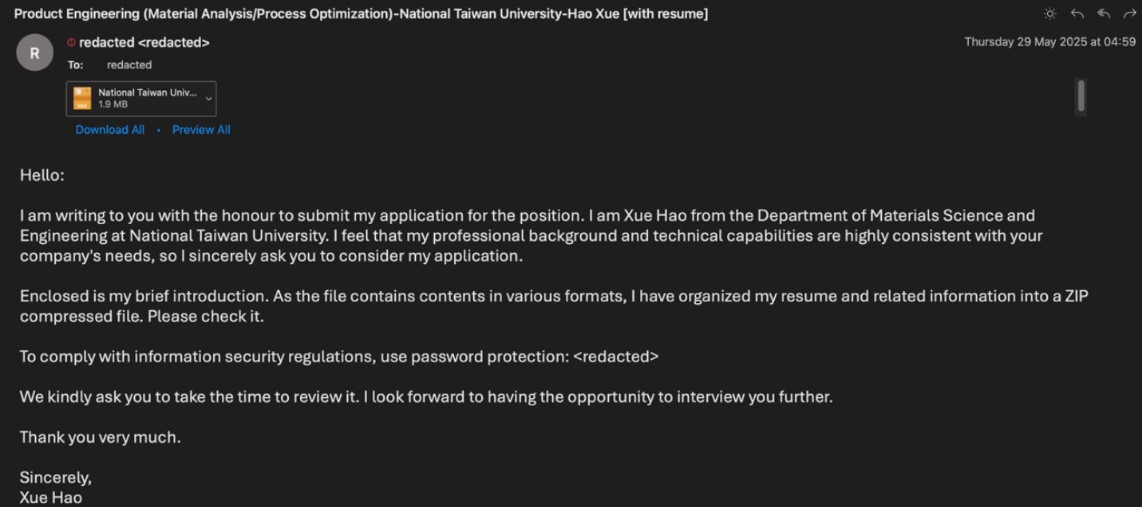Forward this email with the forward arrow
Screen dimensions: 1142x507
tap(1130, 14)
